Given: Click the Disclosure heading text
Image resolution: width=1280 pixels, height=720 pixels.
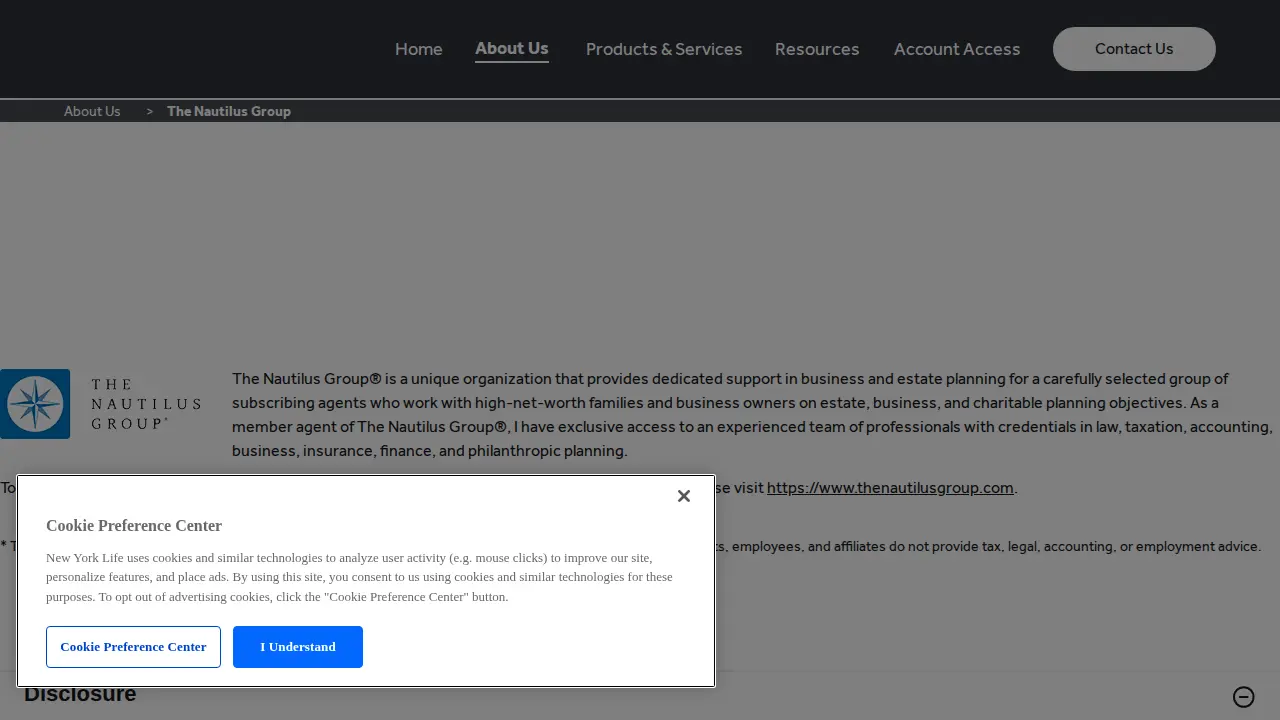Looking at the screenshot, I should [x=80, y=694].
